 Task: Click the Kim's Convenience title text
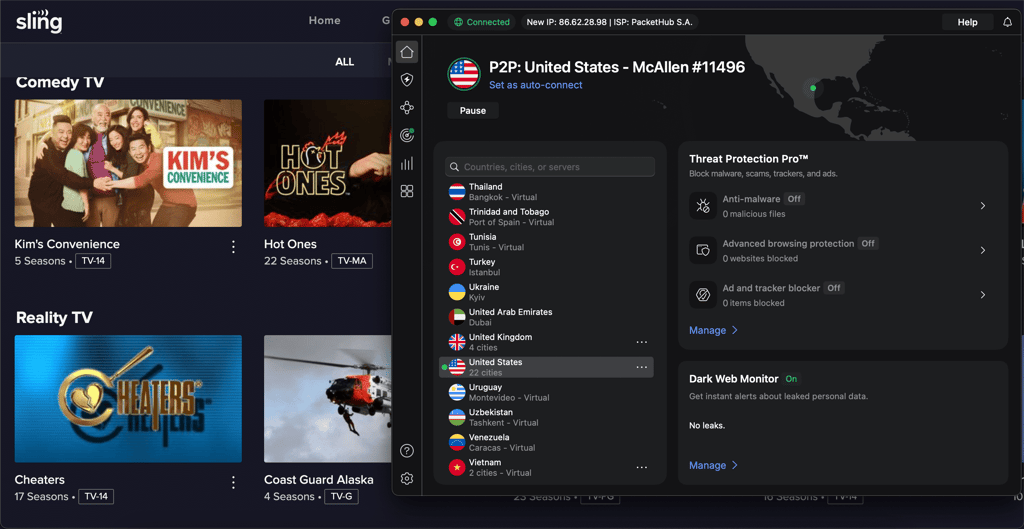pyautogui.click(x=67, y=244)
